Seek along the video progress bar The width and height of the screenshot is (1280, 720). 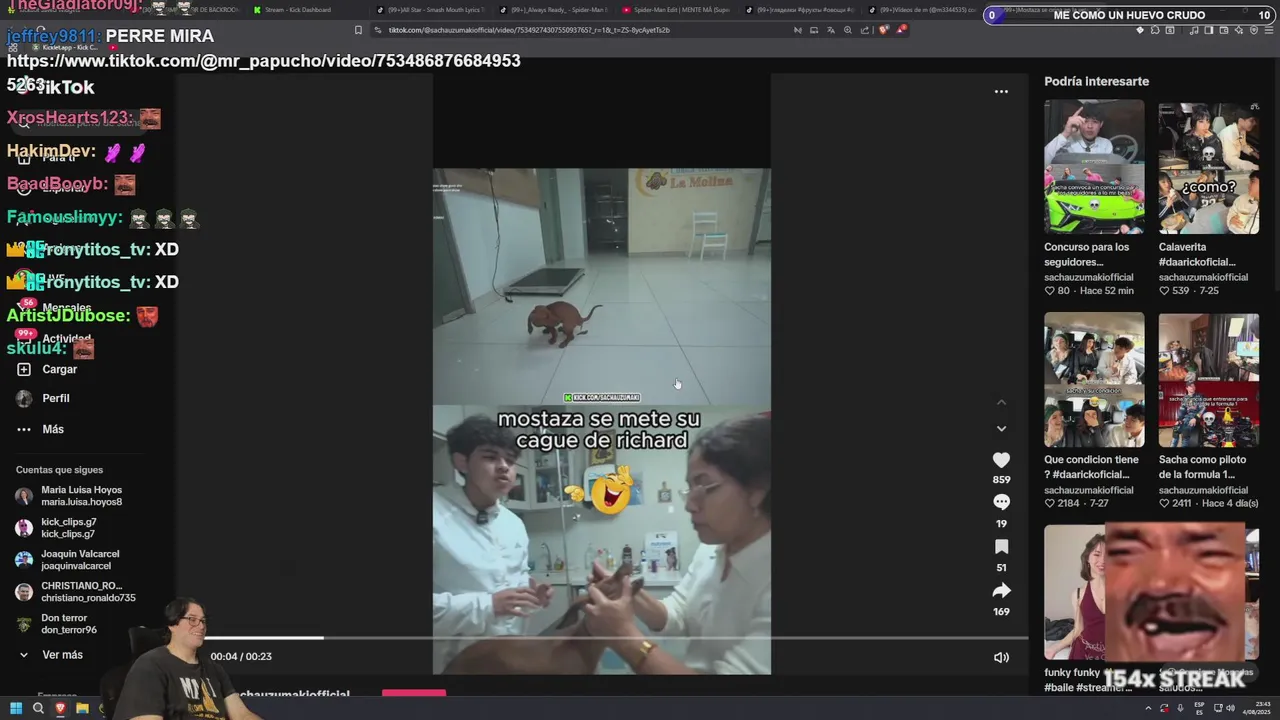click(x=615, y=637)
